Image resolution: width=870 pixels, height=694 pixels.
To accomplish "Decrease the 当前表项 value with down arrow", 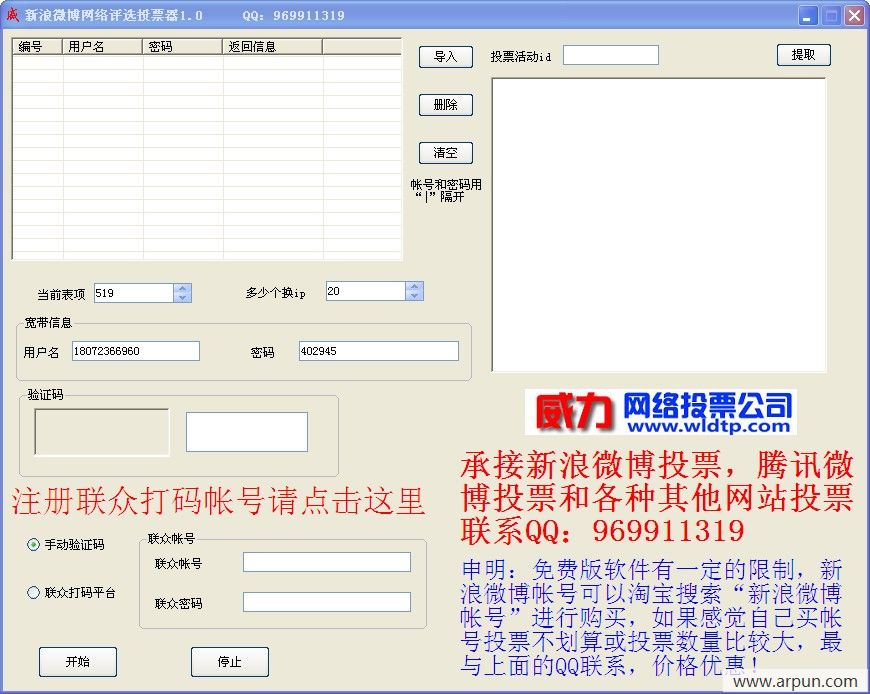I will coord(183,298).
